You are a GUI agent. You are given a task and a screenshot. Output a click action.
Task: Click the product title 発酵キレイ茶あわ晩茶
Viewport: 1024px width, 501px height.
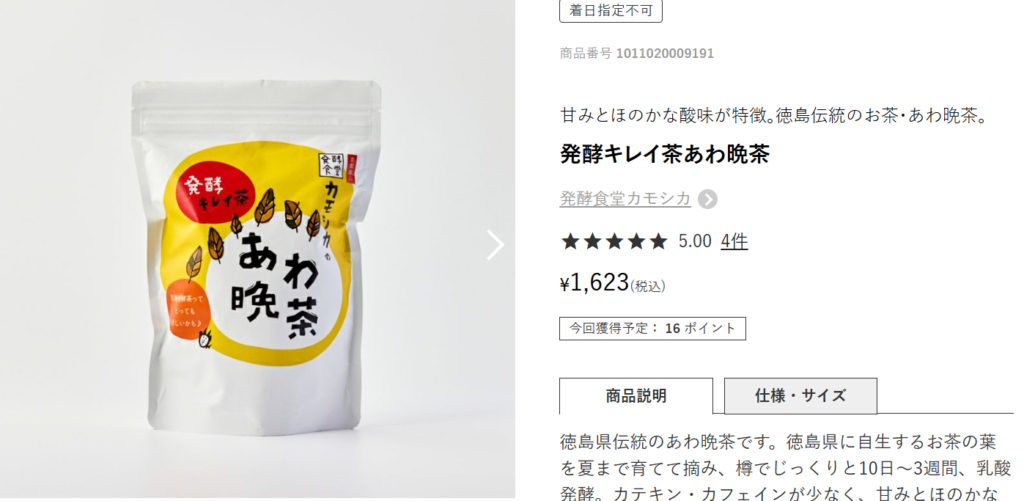[x=665, y=154]
